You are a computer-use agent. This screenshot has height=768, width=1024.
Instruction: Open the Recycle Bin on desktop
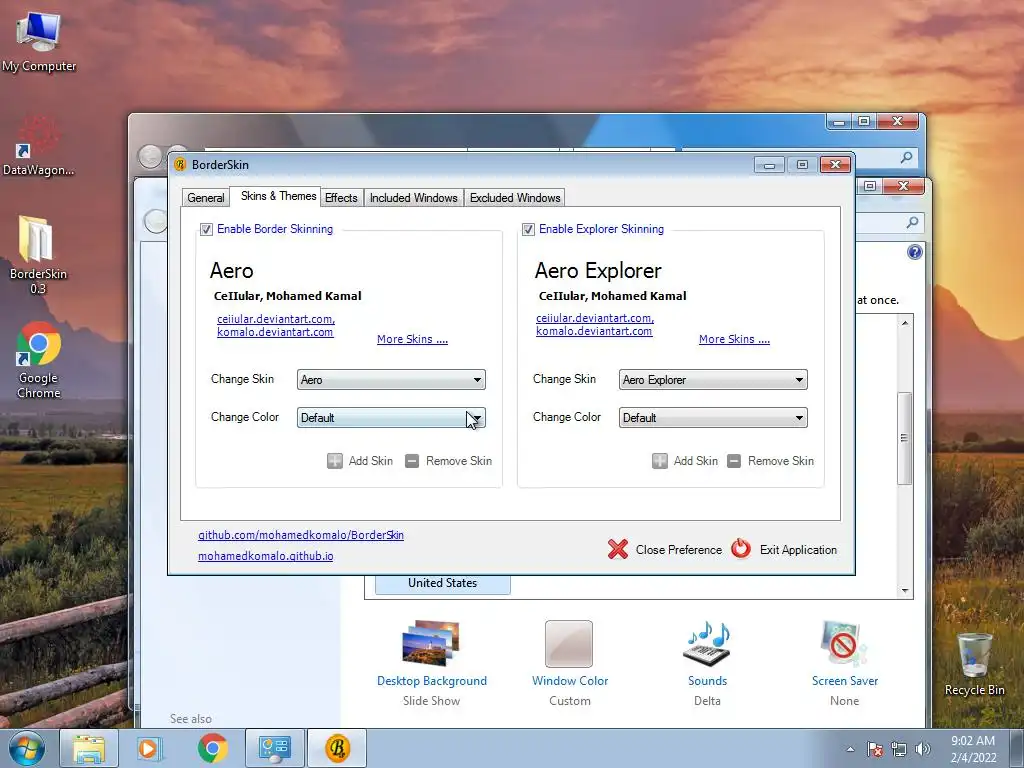[974, 663]
